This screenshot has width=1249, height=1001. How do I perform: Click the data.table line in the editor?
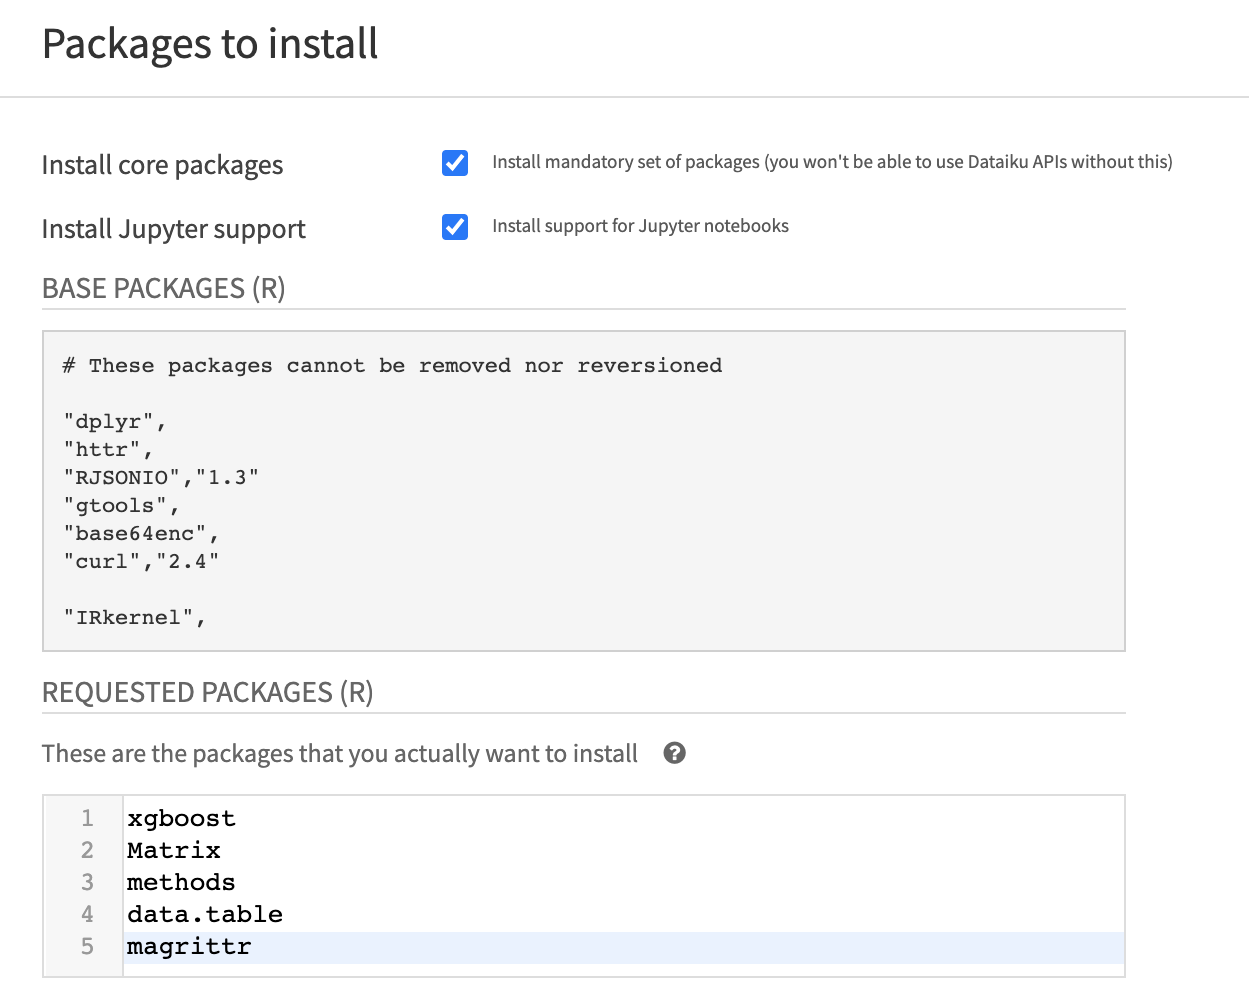(205, 915)
